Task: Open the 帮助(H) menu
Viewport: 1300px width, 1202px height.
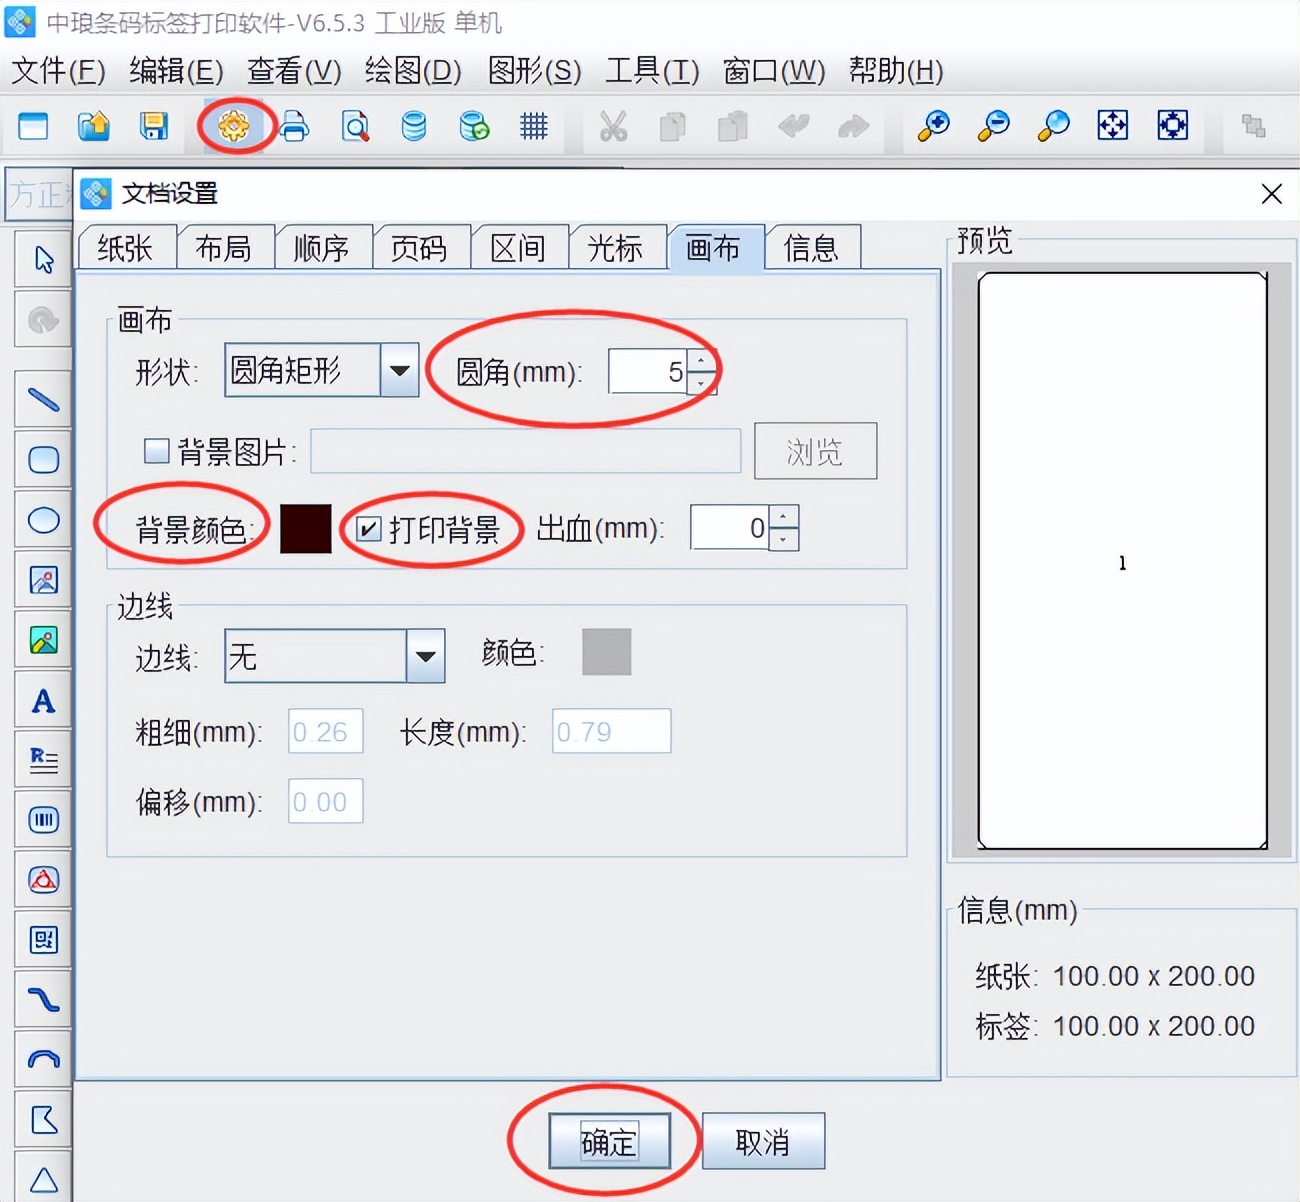Action: (x=896, y=71)
